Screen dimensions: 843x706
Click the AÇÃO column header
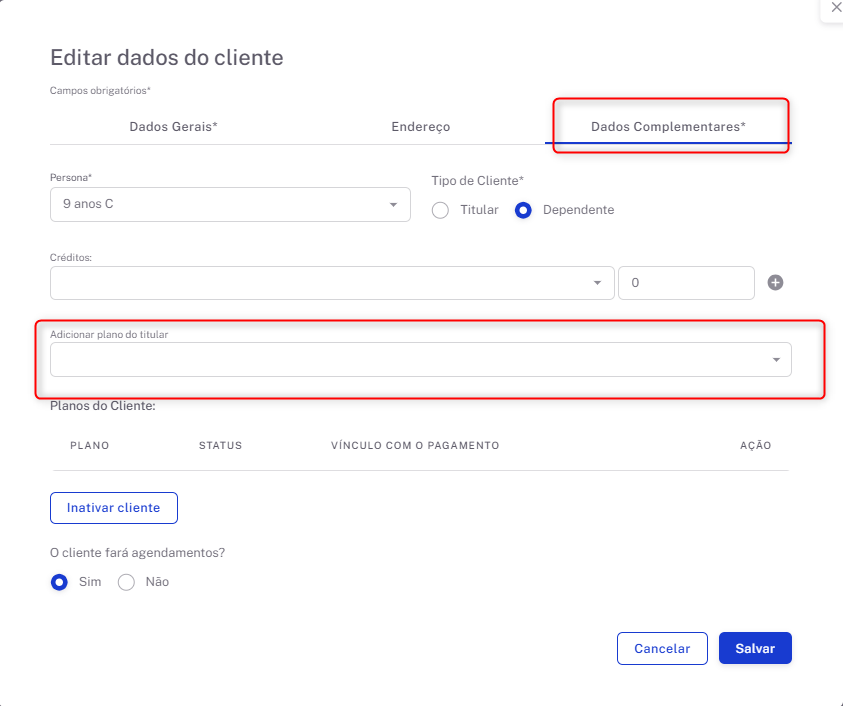pos(755,446)
